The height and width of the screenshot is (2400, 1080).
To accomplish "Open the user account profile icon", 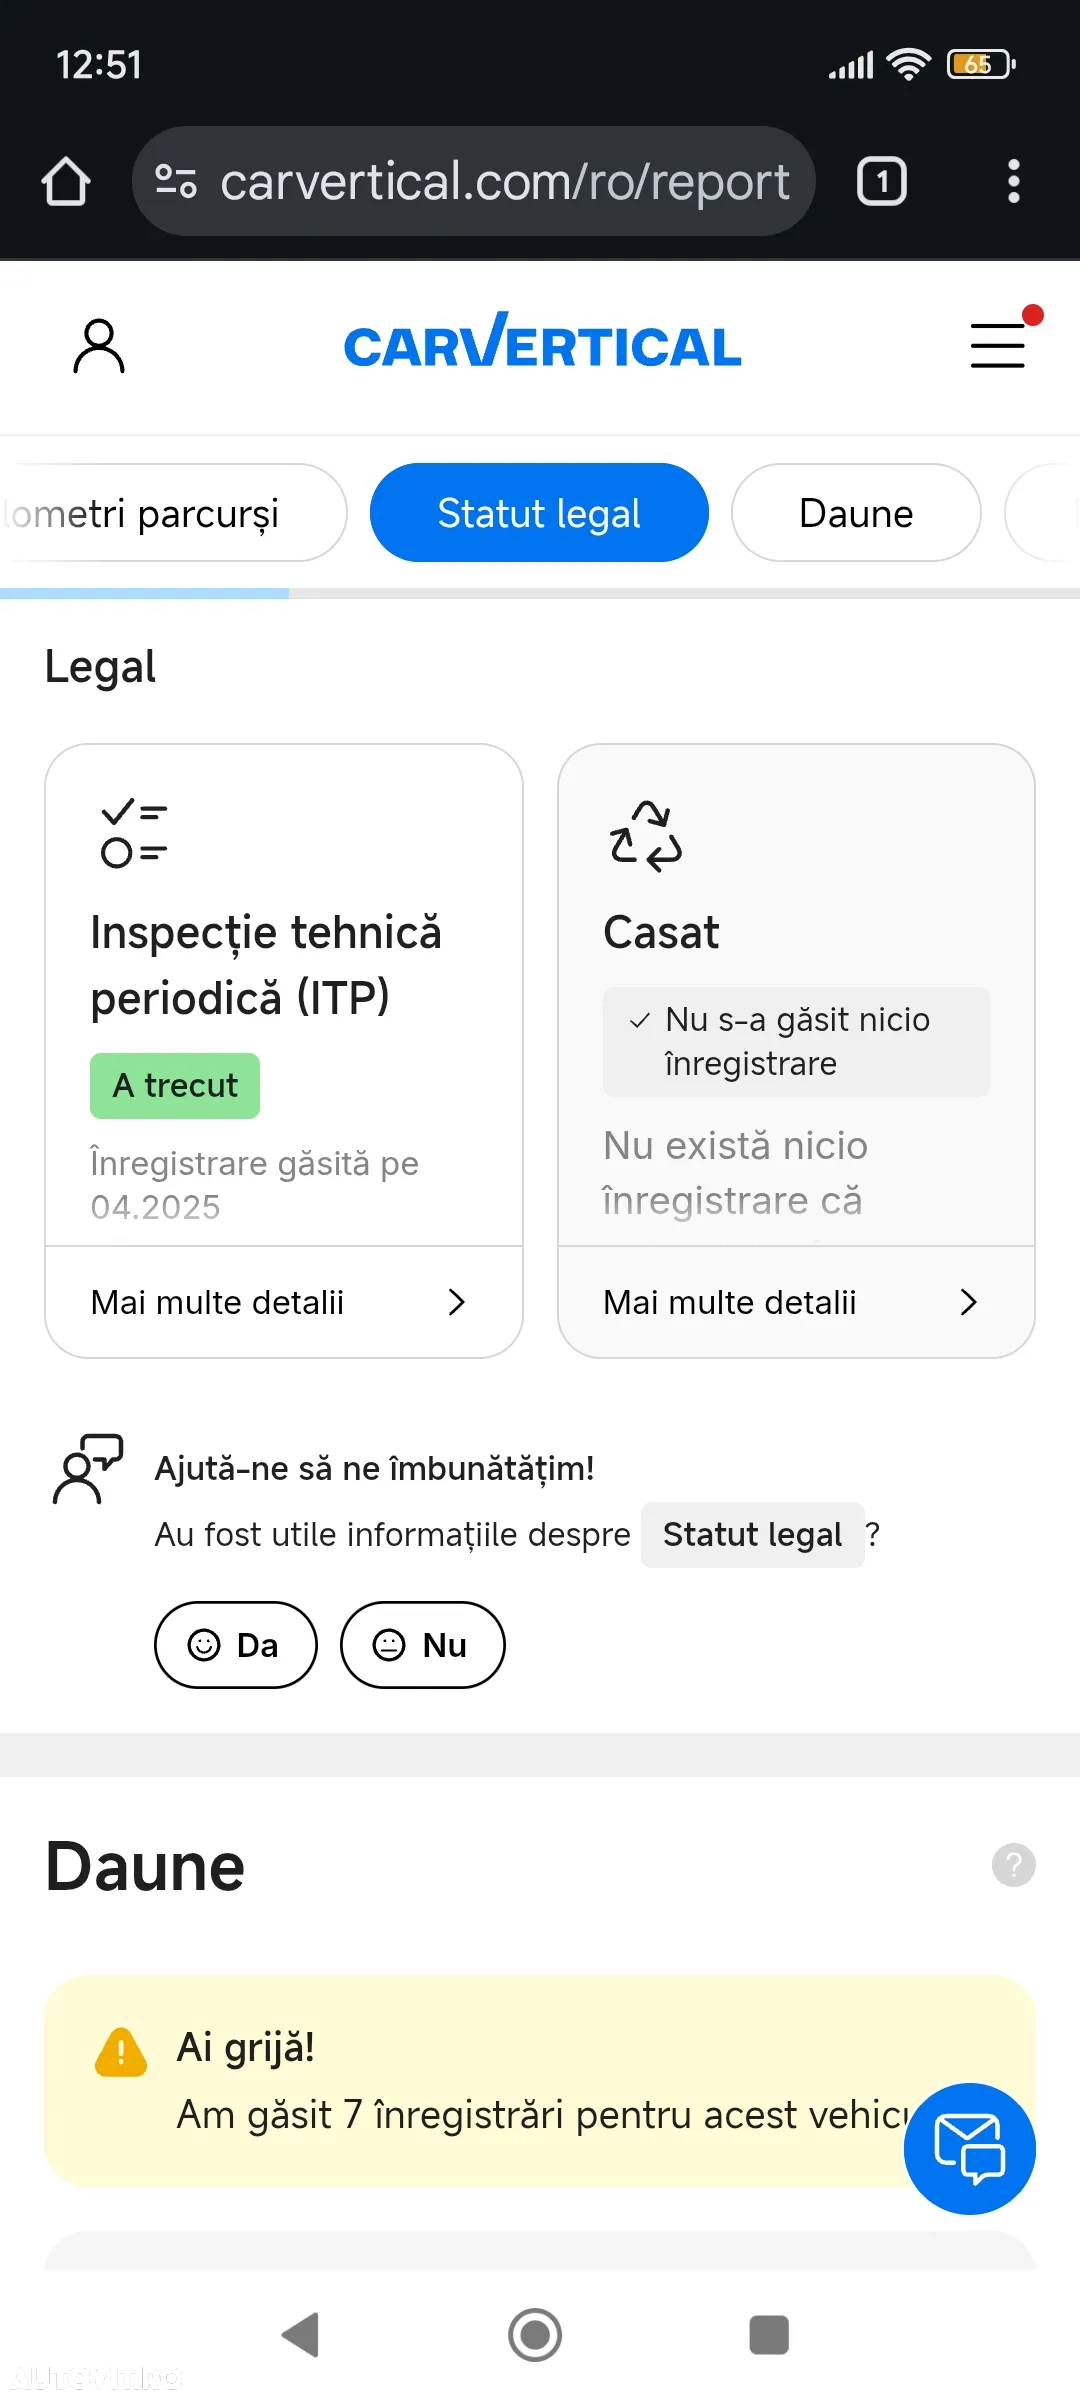I will click(x=99, y=346).
